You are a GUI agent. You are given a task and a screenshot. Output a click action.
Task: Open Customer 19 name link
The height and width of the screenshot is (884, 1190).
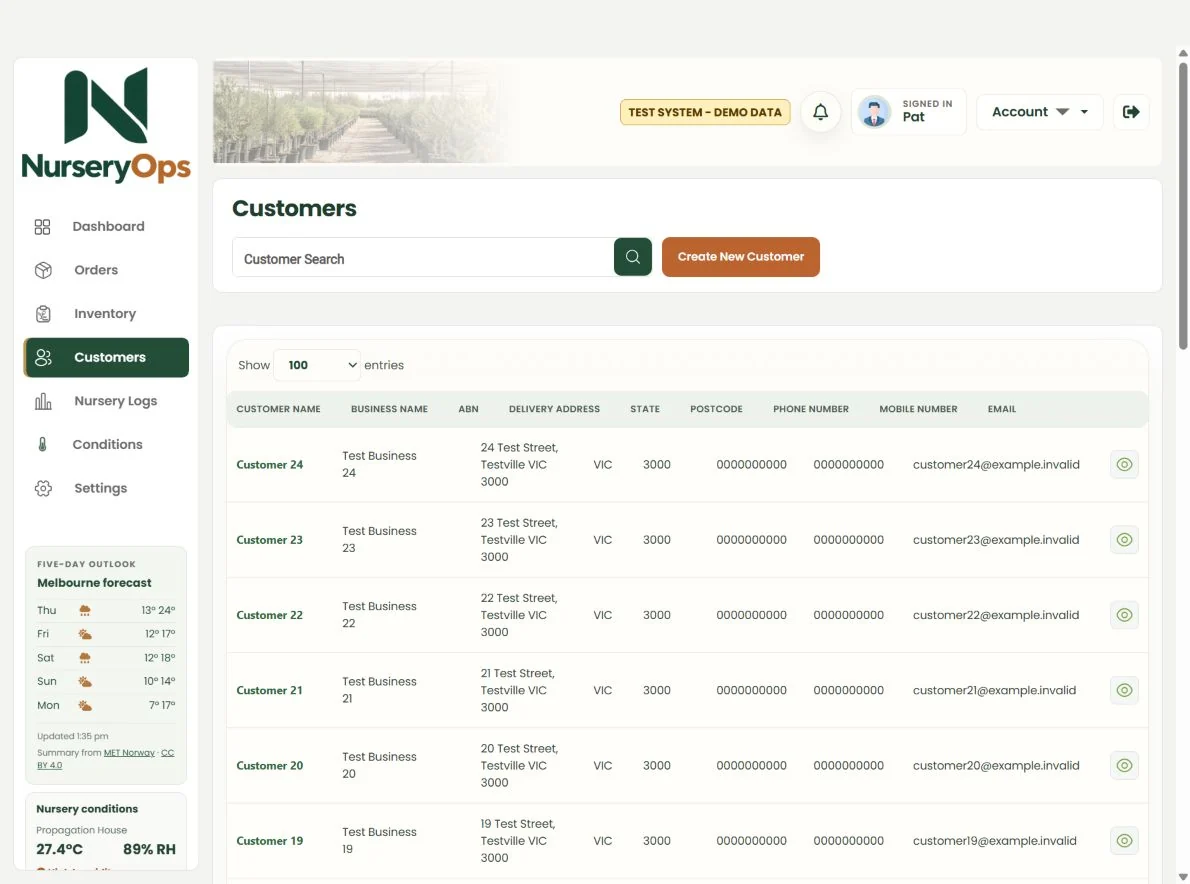269,840
